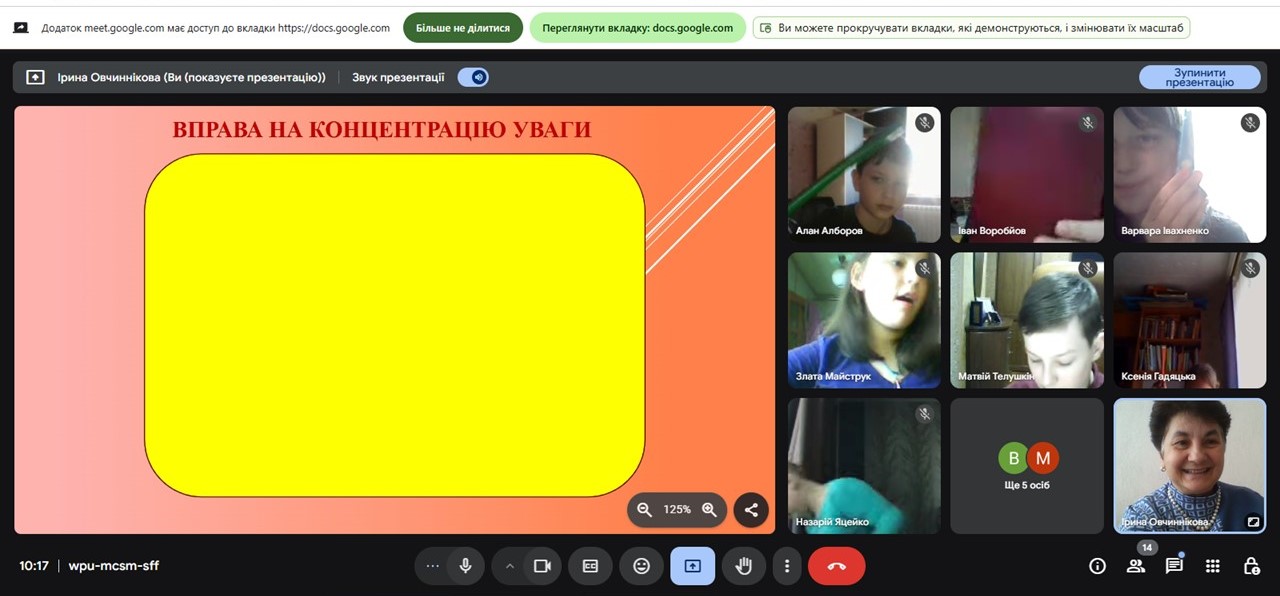Click muted mic icon on Алан Алборов tile
Screen dimensions: 1280x596
[x=925, y=123]
